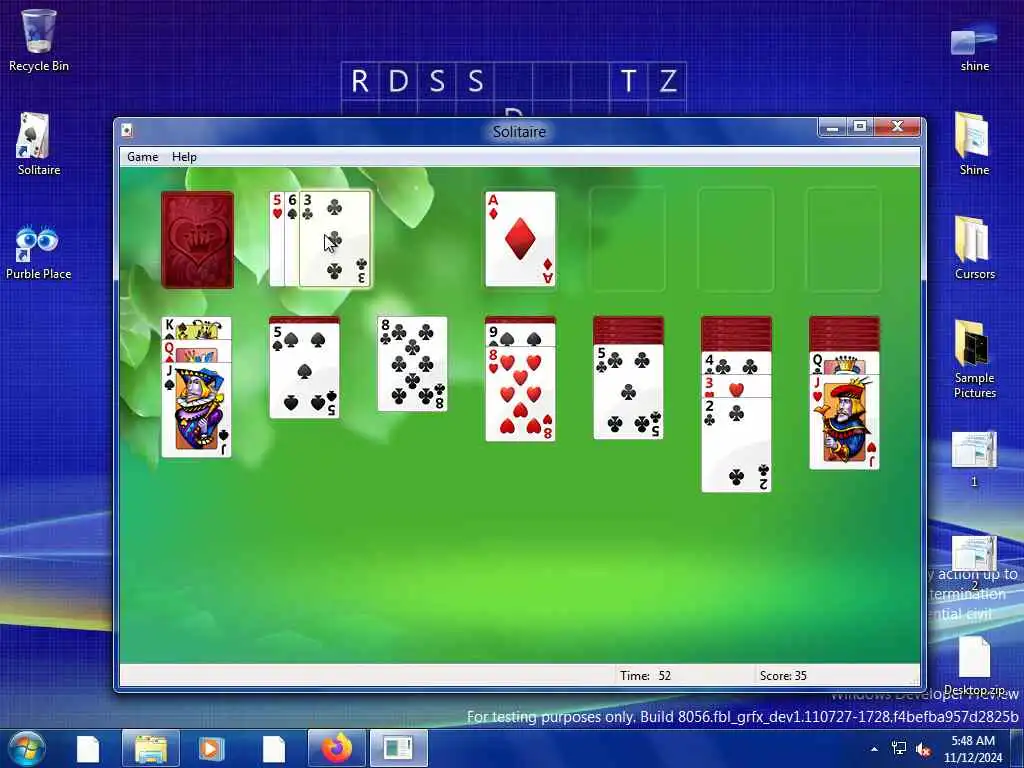Select the King of spades card
1024x768 pixels.
coord(197,328)
